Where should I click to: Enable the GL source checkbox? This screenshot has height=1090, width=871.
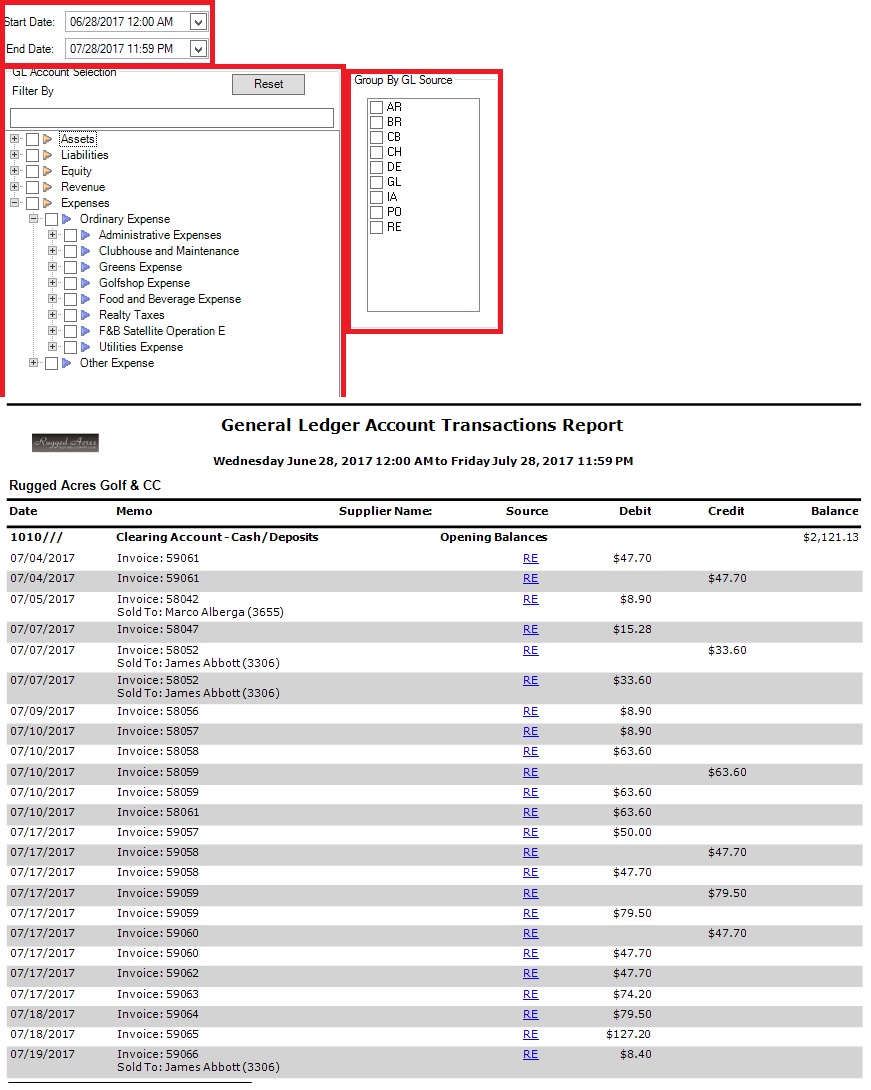376,182
